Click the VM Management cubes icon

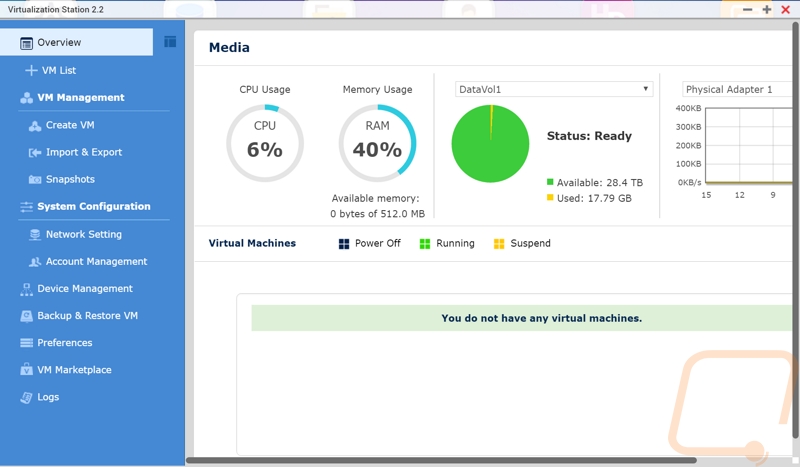tap(27, 98)
